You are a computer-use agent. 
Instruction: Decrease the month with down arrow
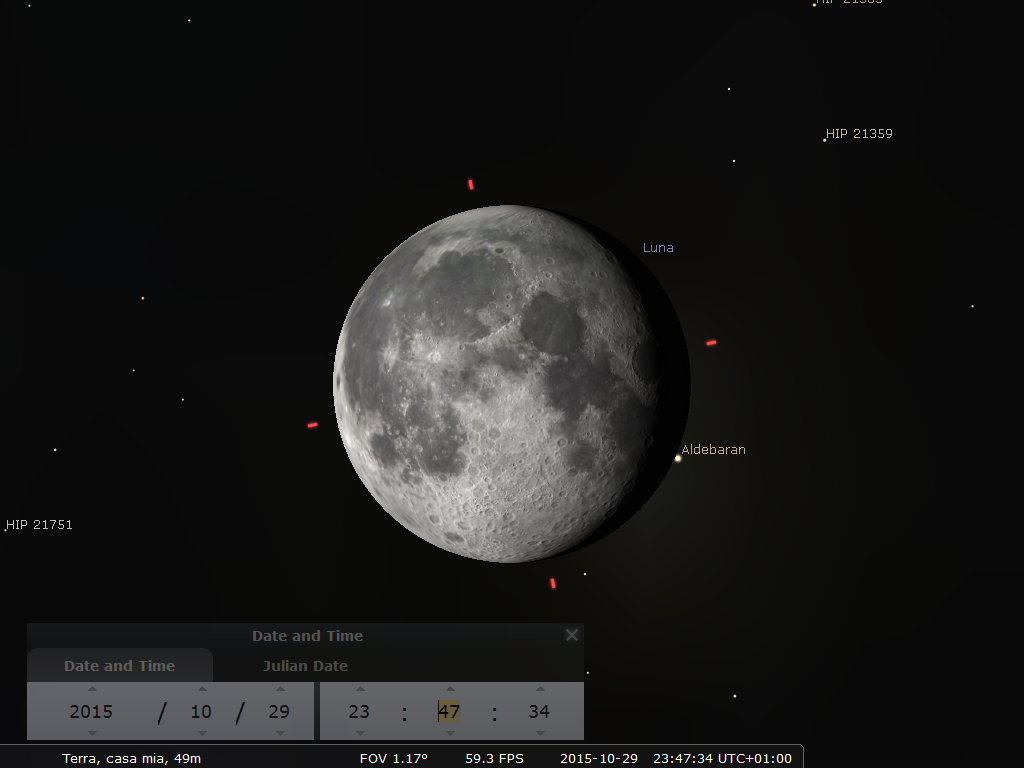(x=202, y=733)
